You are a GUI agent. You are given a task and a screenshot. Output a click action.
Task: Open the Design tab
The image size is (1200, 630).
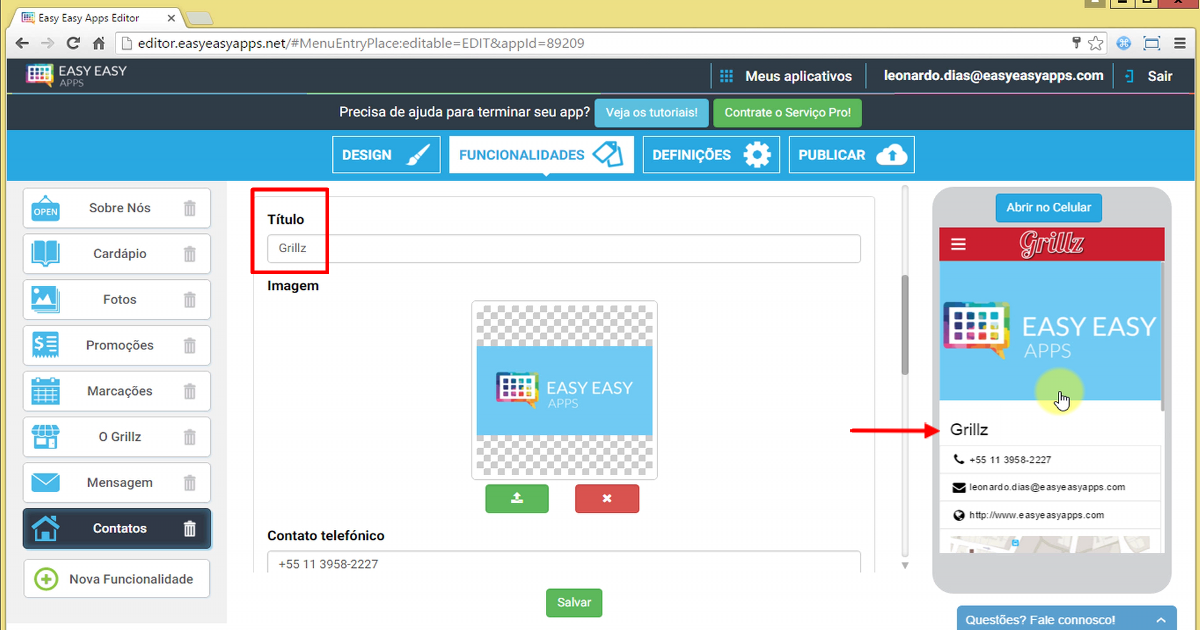386,155
